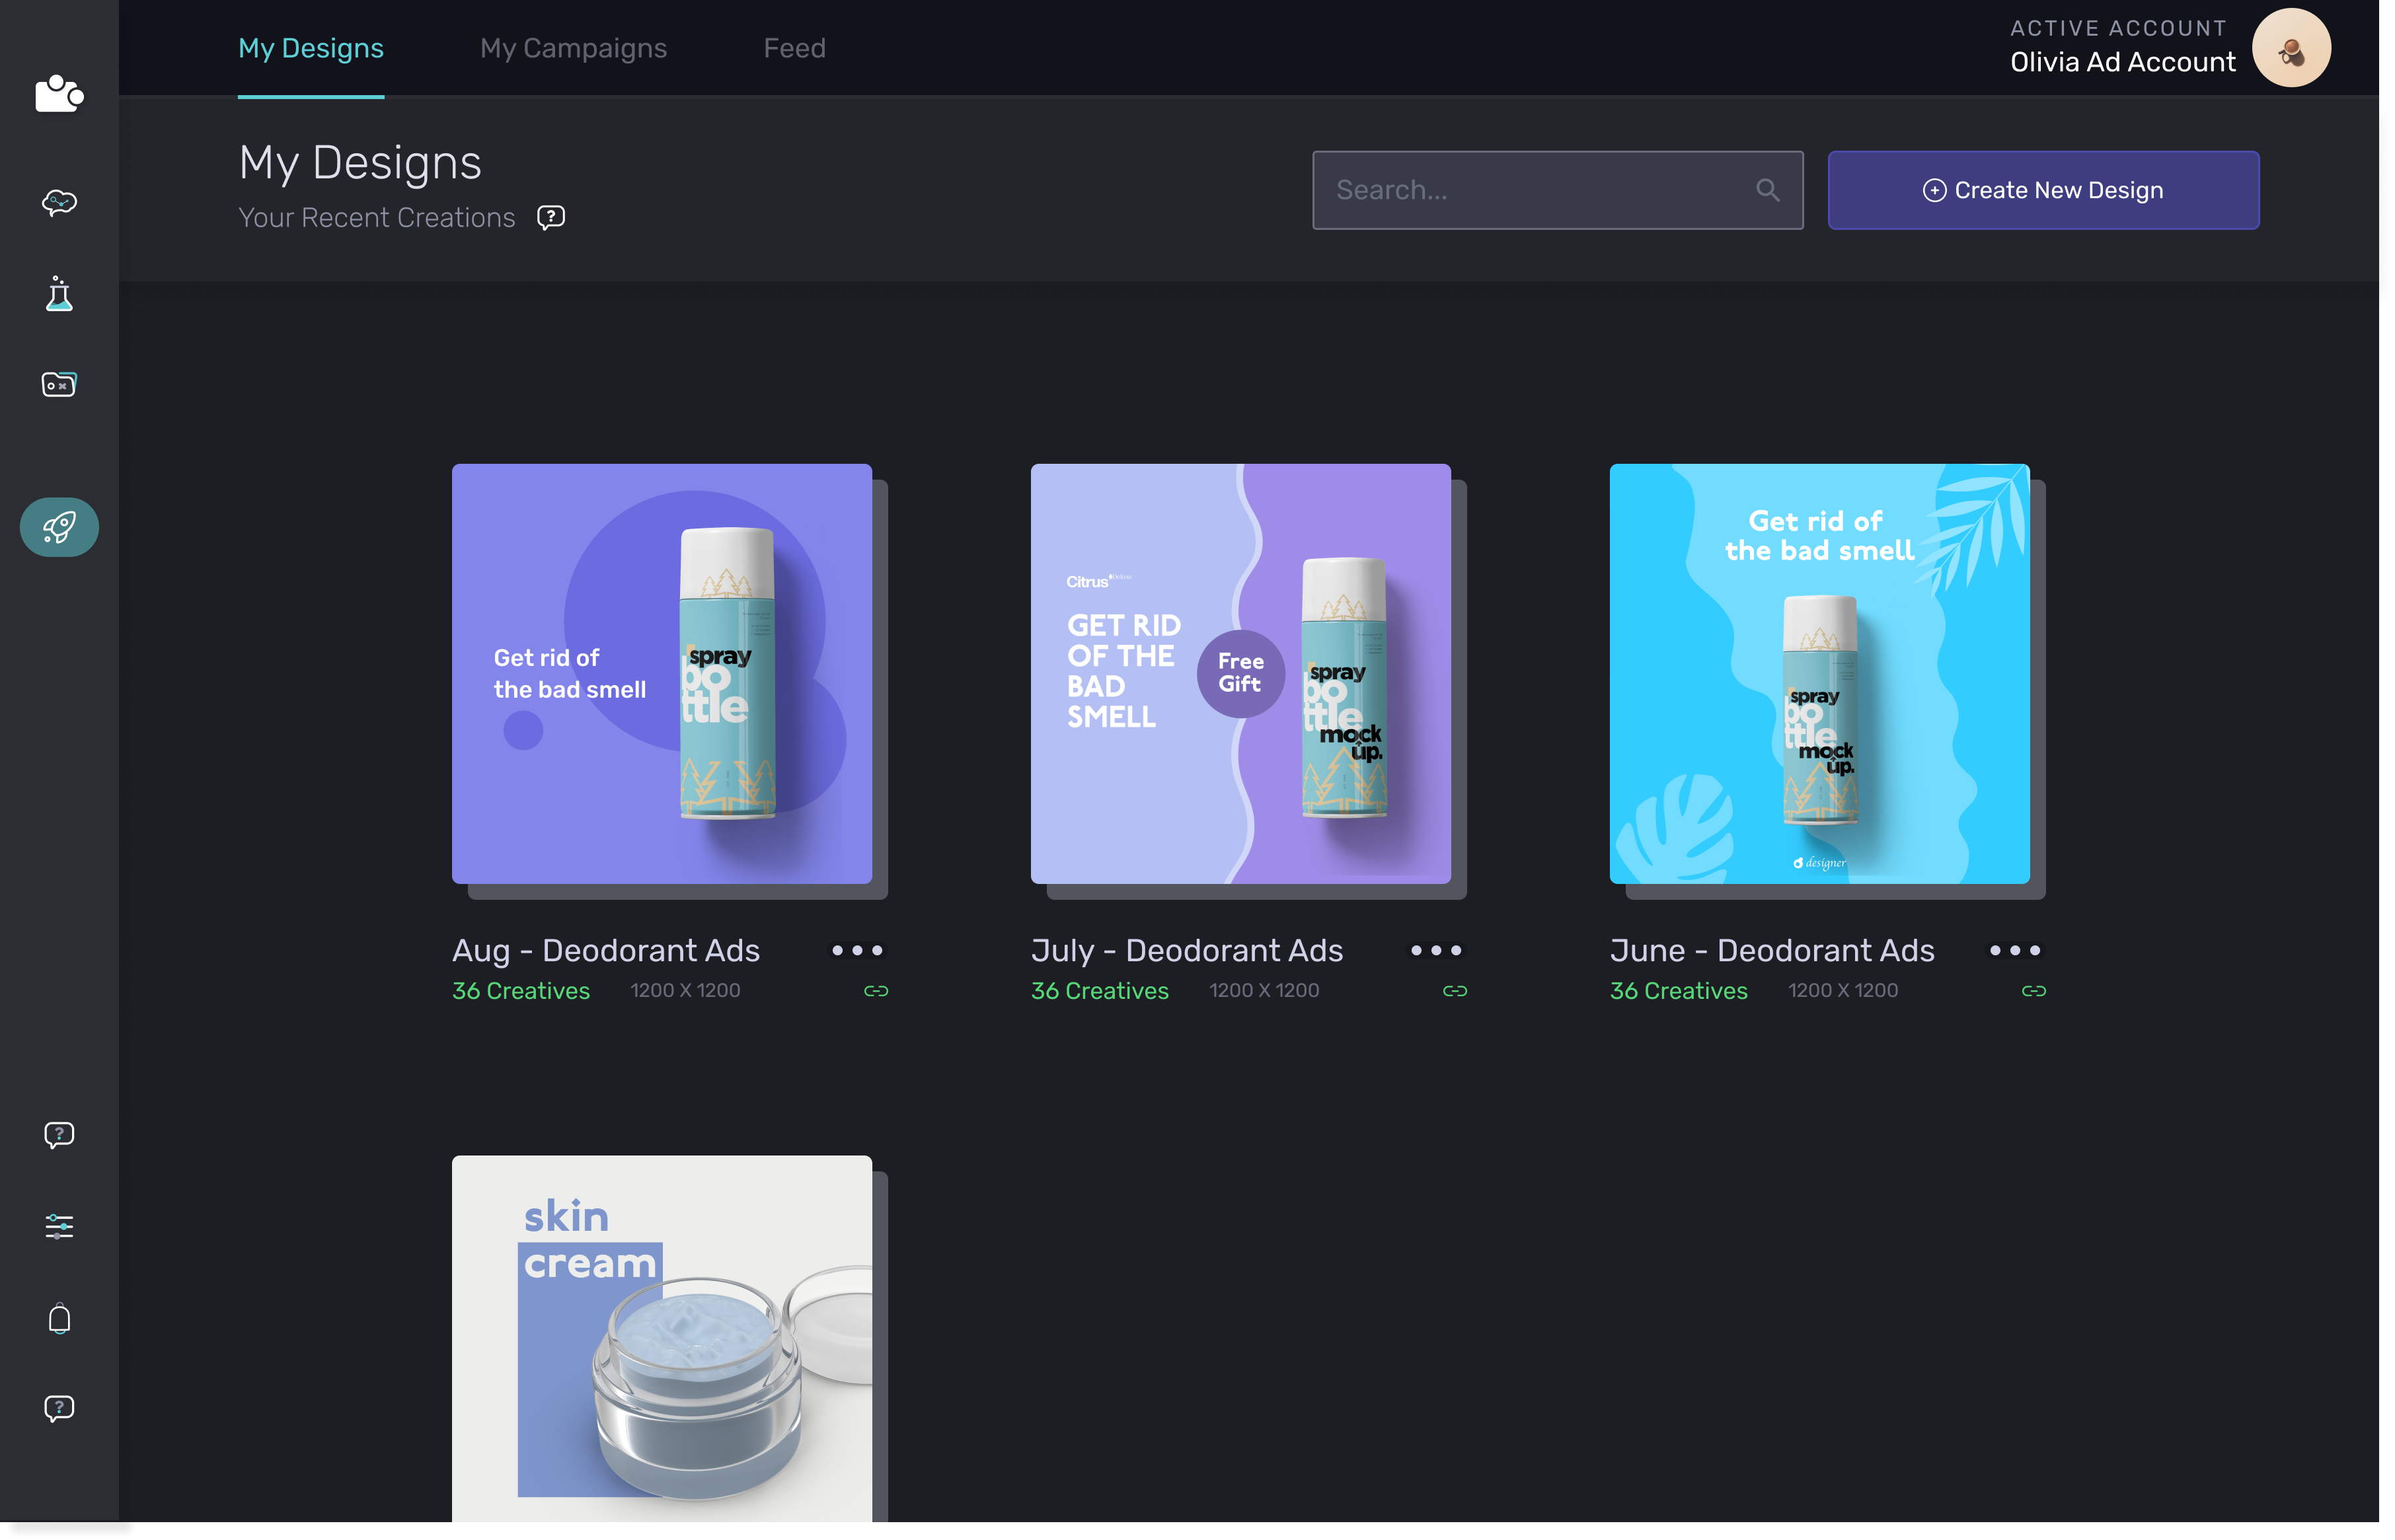Click 1200 X 1200 under Aug - Deodorant Ads
Viewport: 2395px width, 1540px height.
pos(685,991)
